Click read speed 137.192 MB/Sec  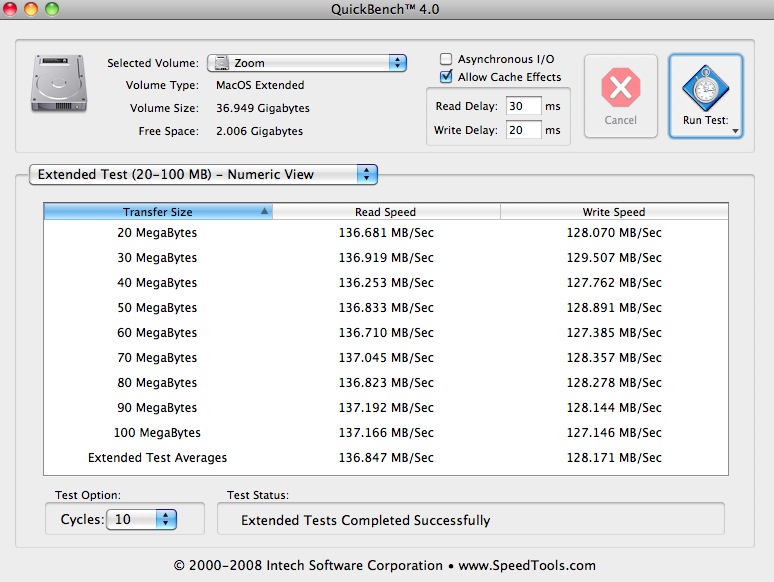point(386,408)
